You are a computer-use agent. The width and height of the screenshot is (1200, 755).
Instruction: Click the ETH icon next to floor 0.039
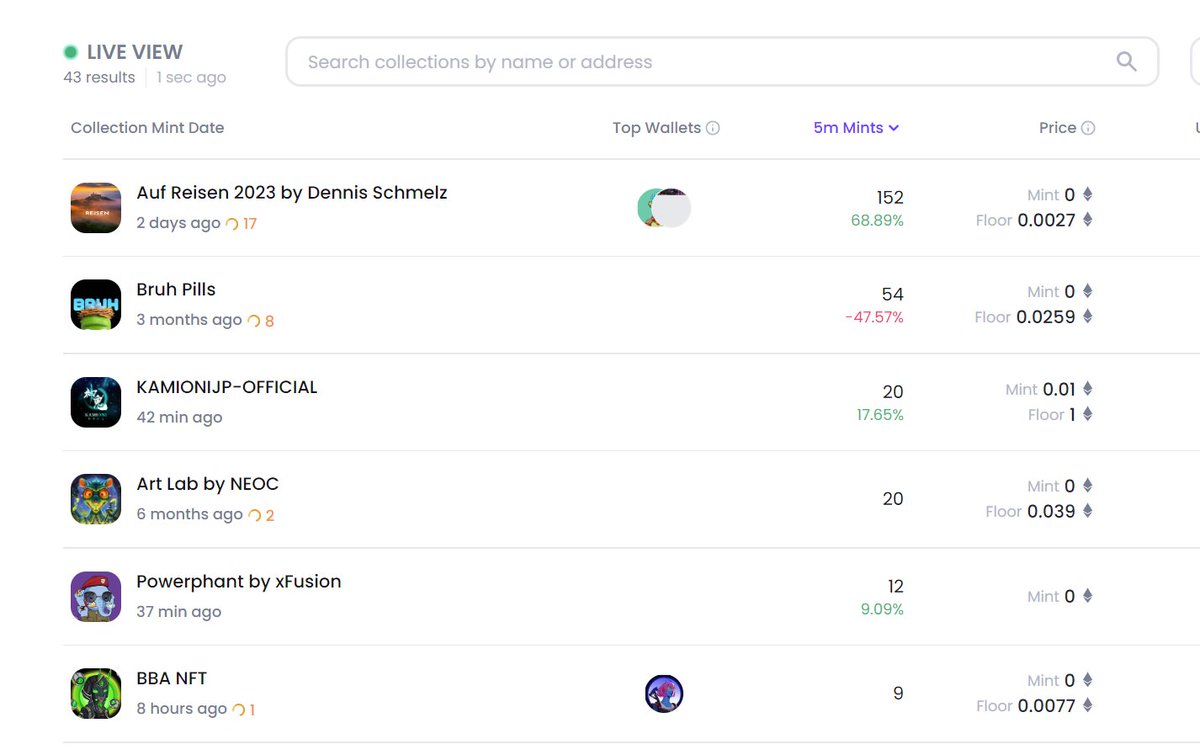coord(1088,511)
